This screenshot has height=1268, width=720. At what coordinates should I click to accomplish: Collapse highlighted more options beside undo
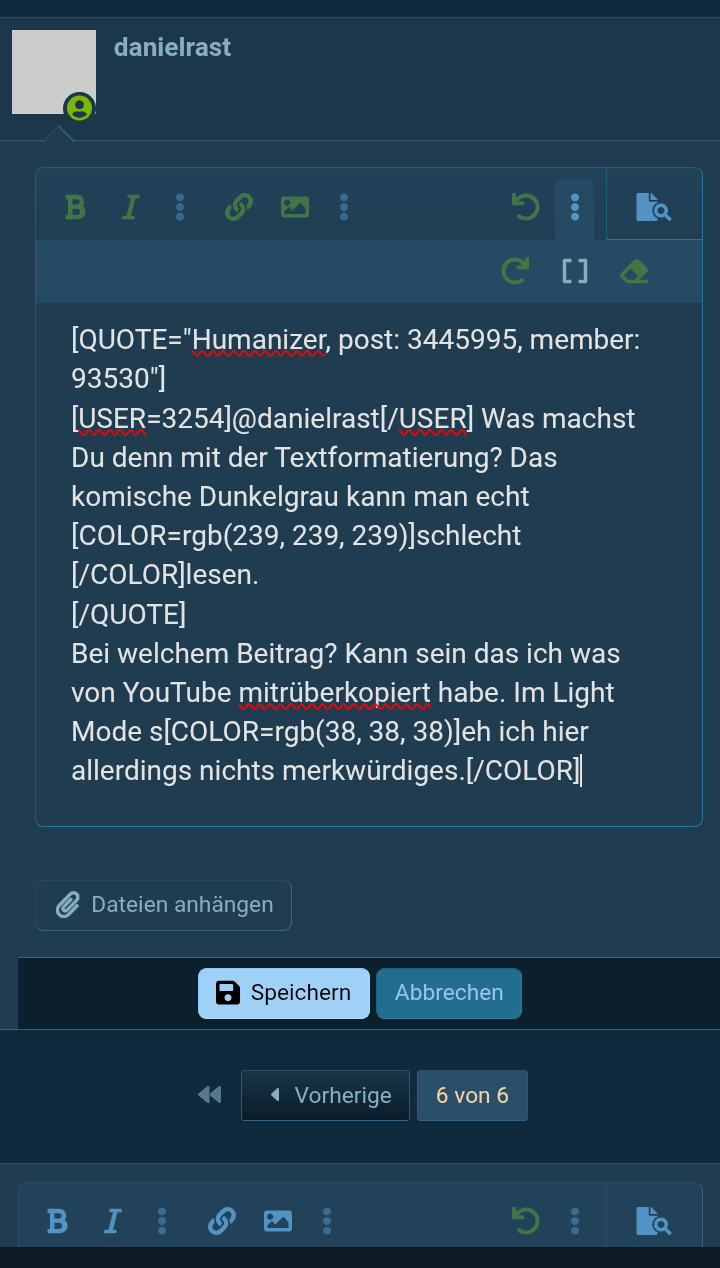click(575, 209)
